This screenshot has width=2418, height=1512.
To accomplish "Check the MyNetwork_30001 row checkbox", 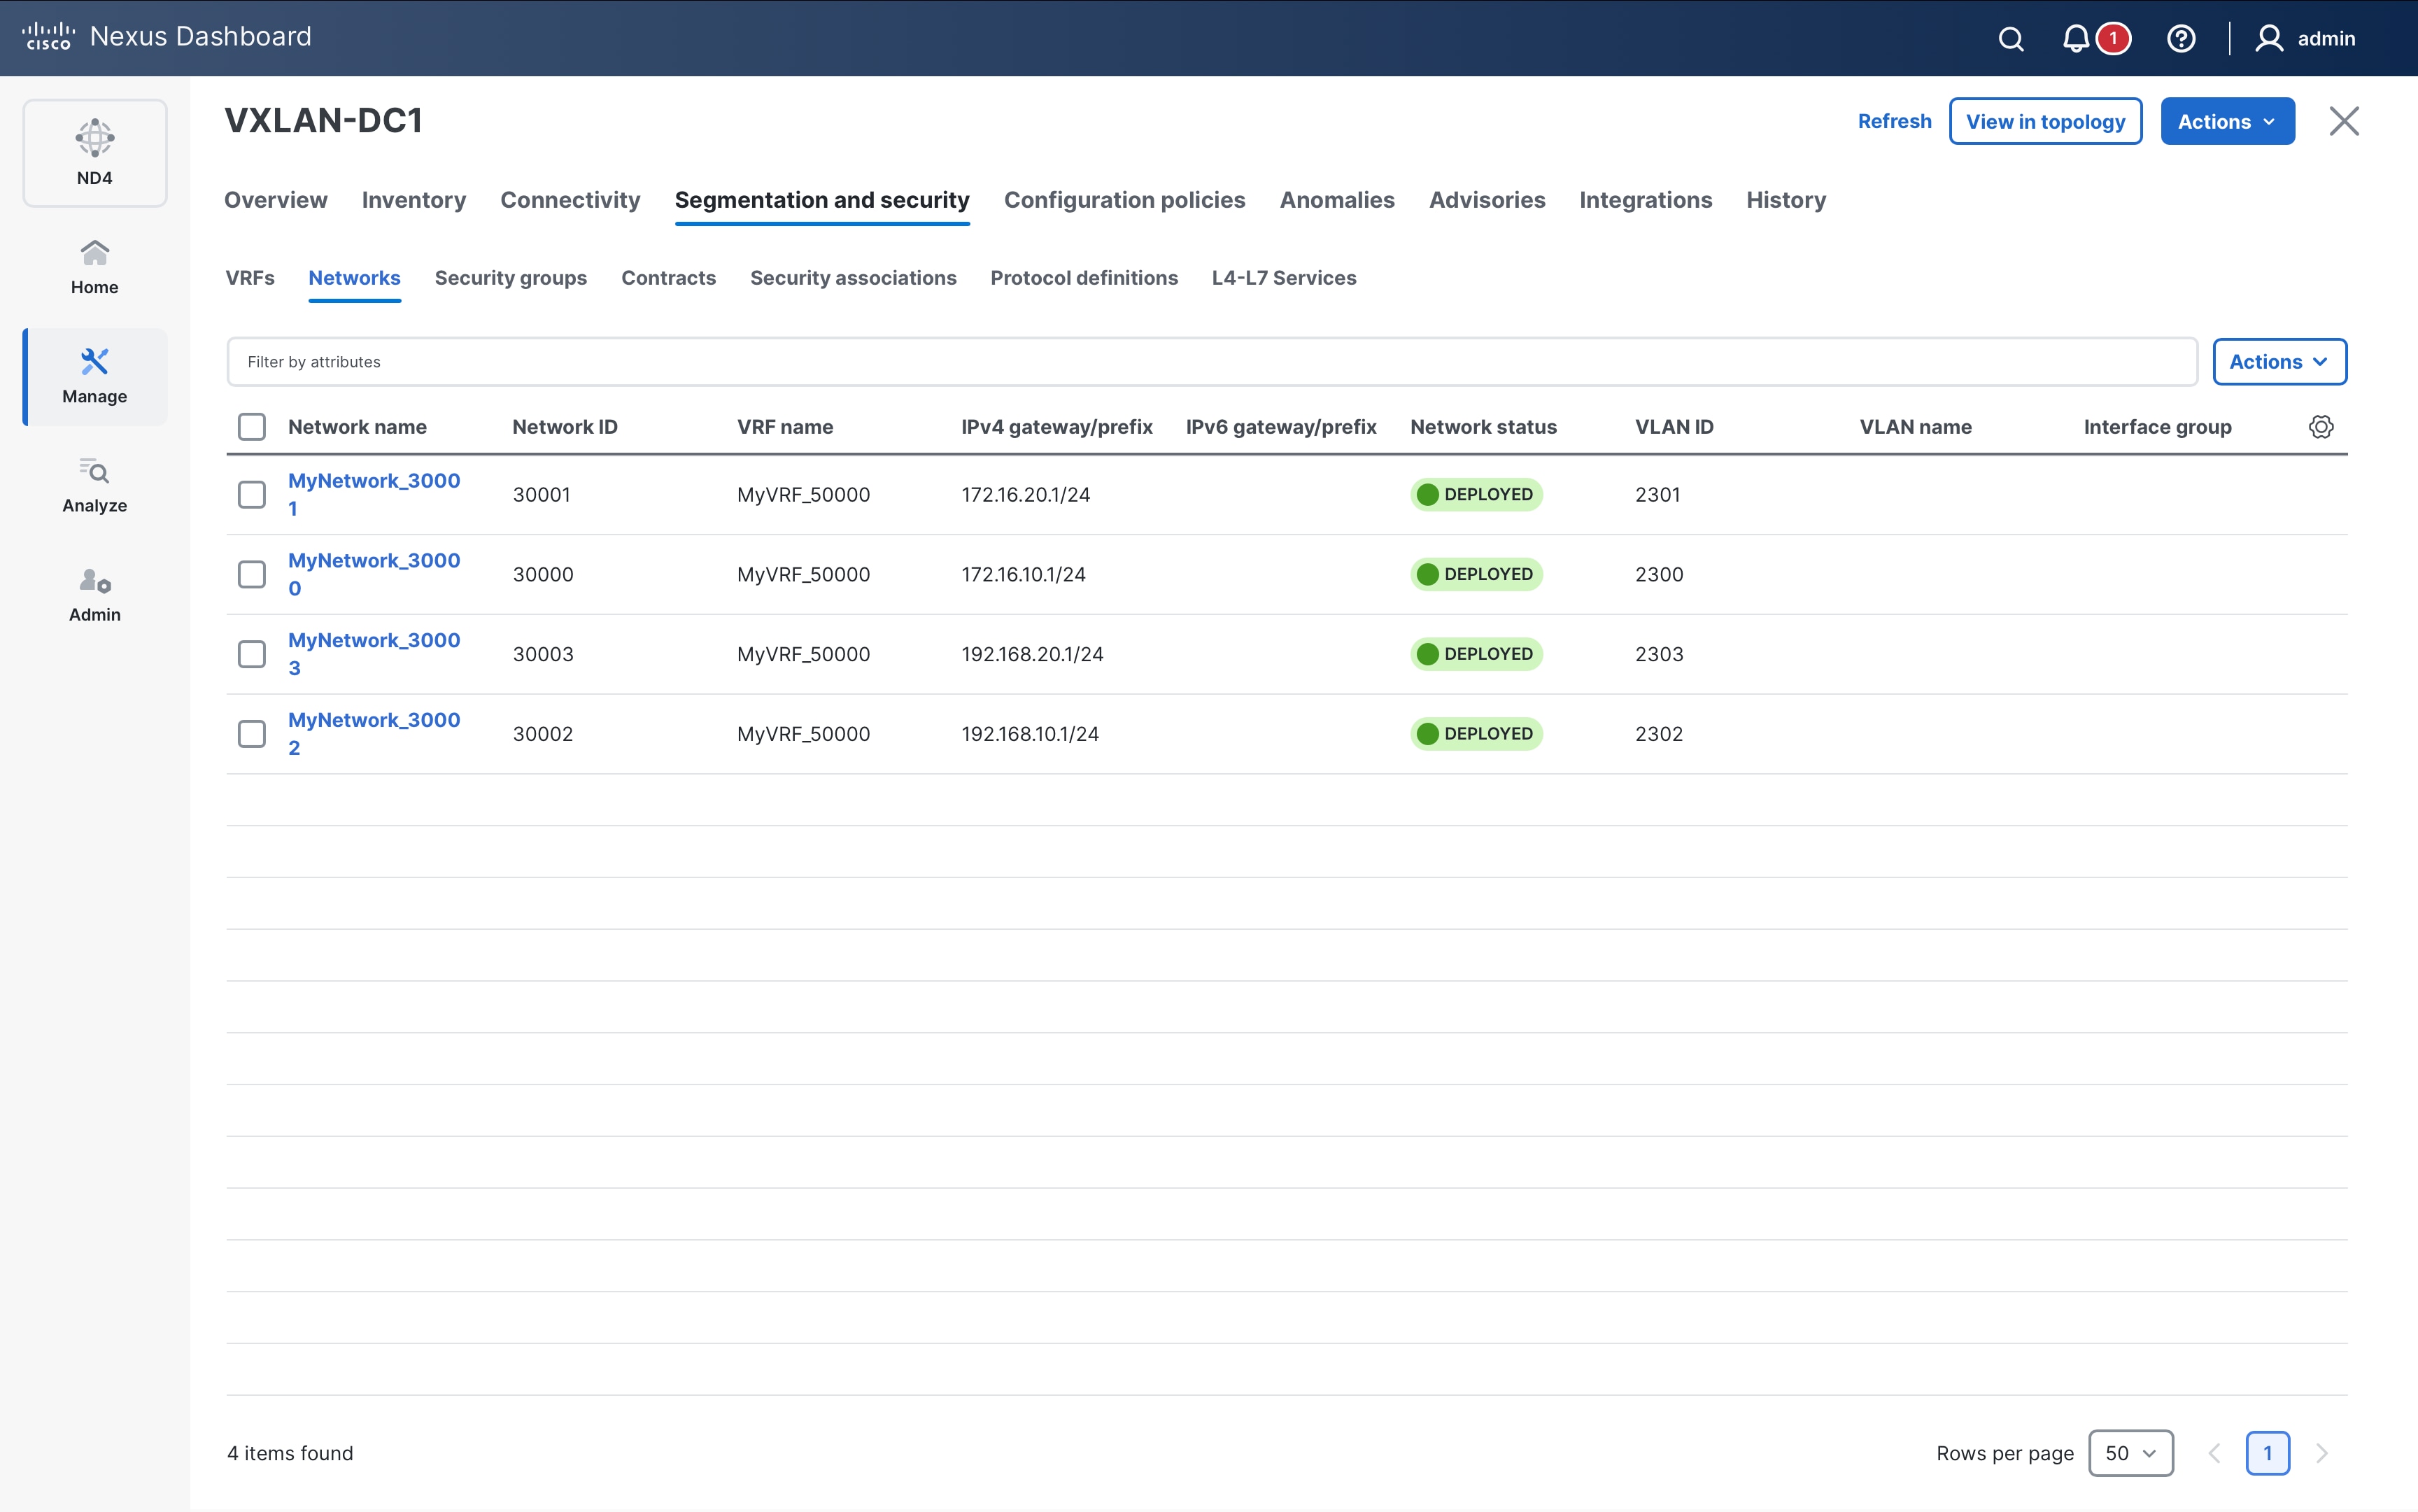I will pos(252,495).
